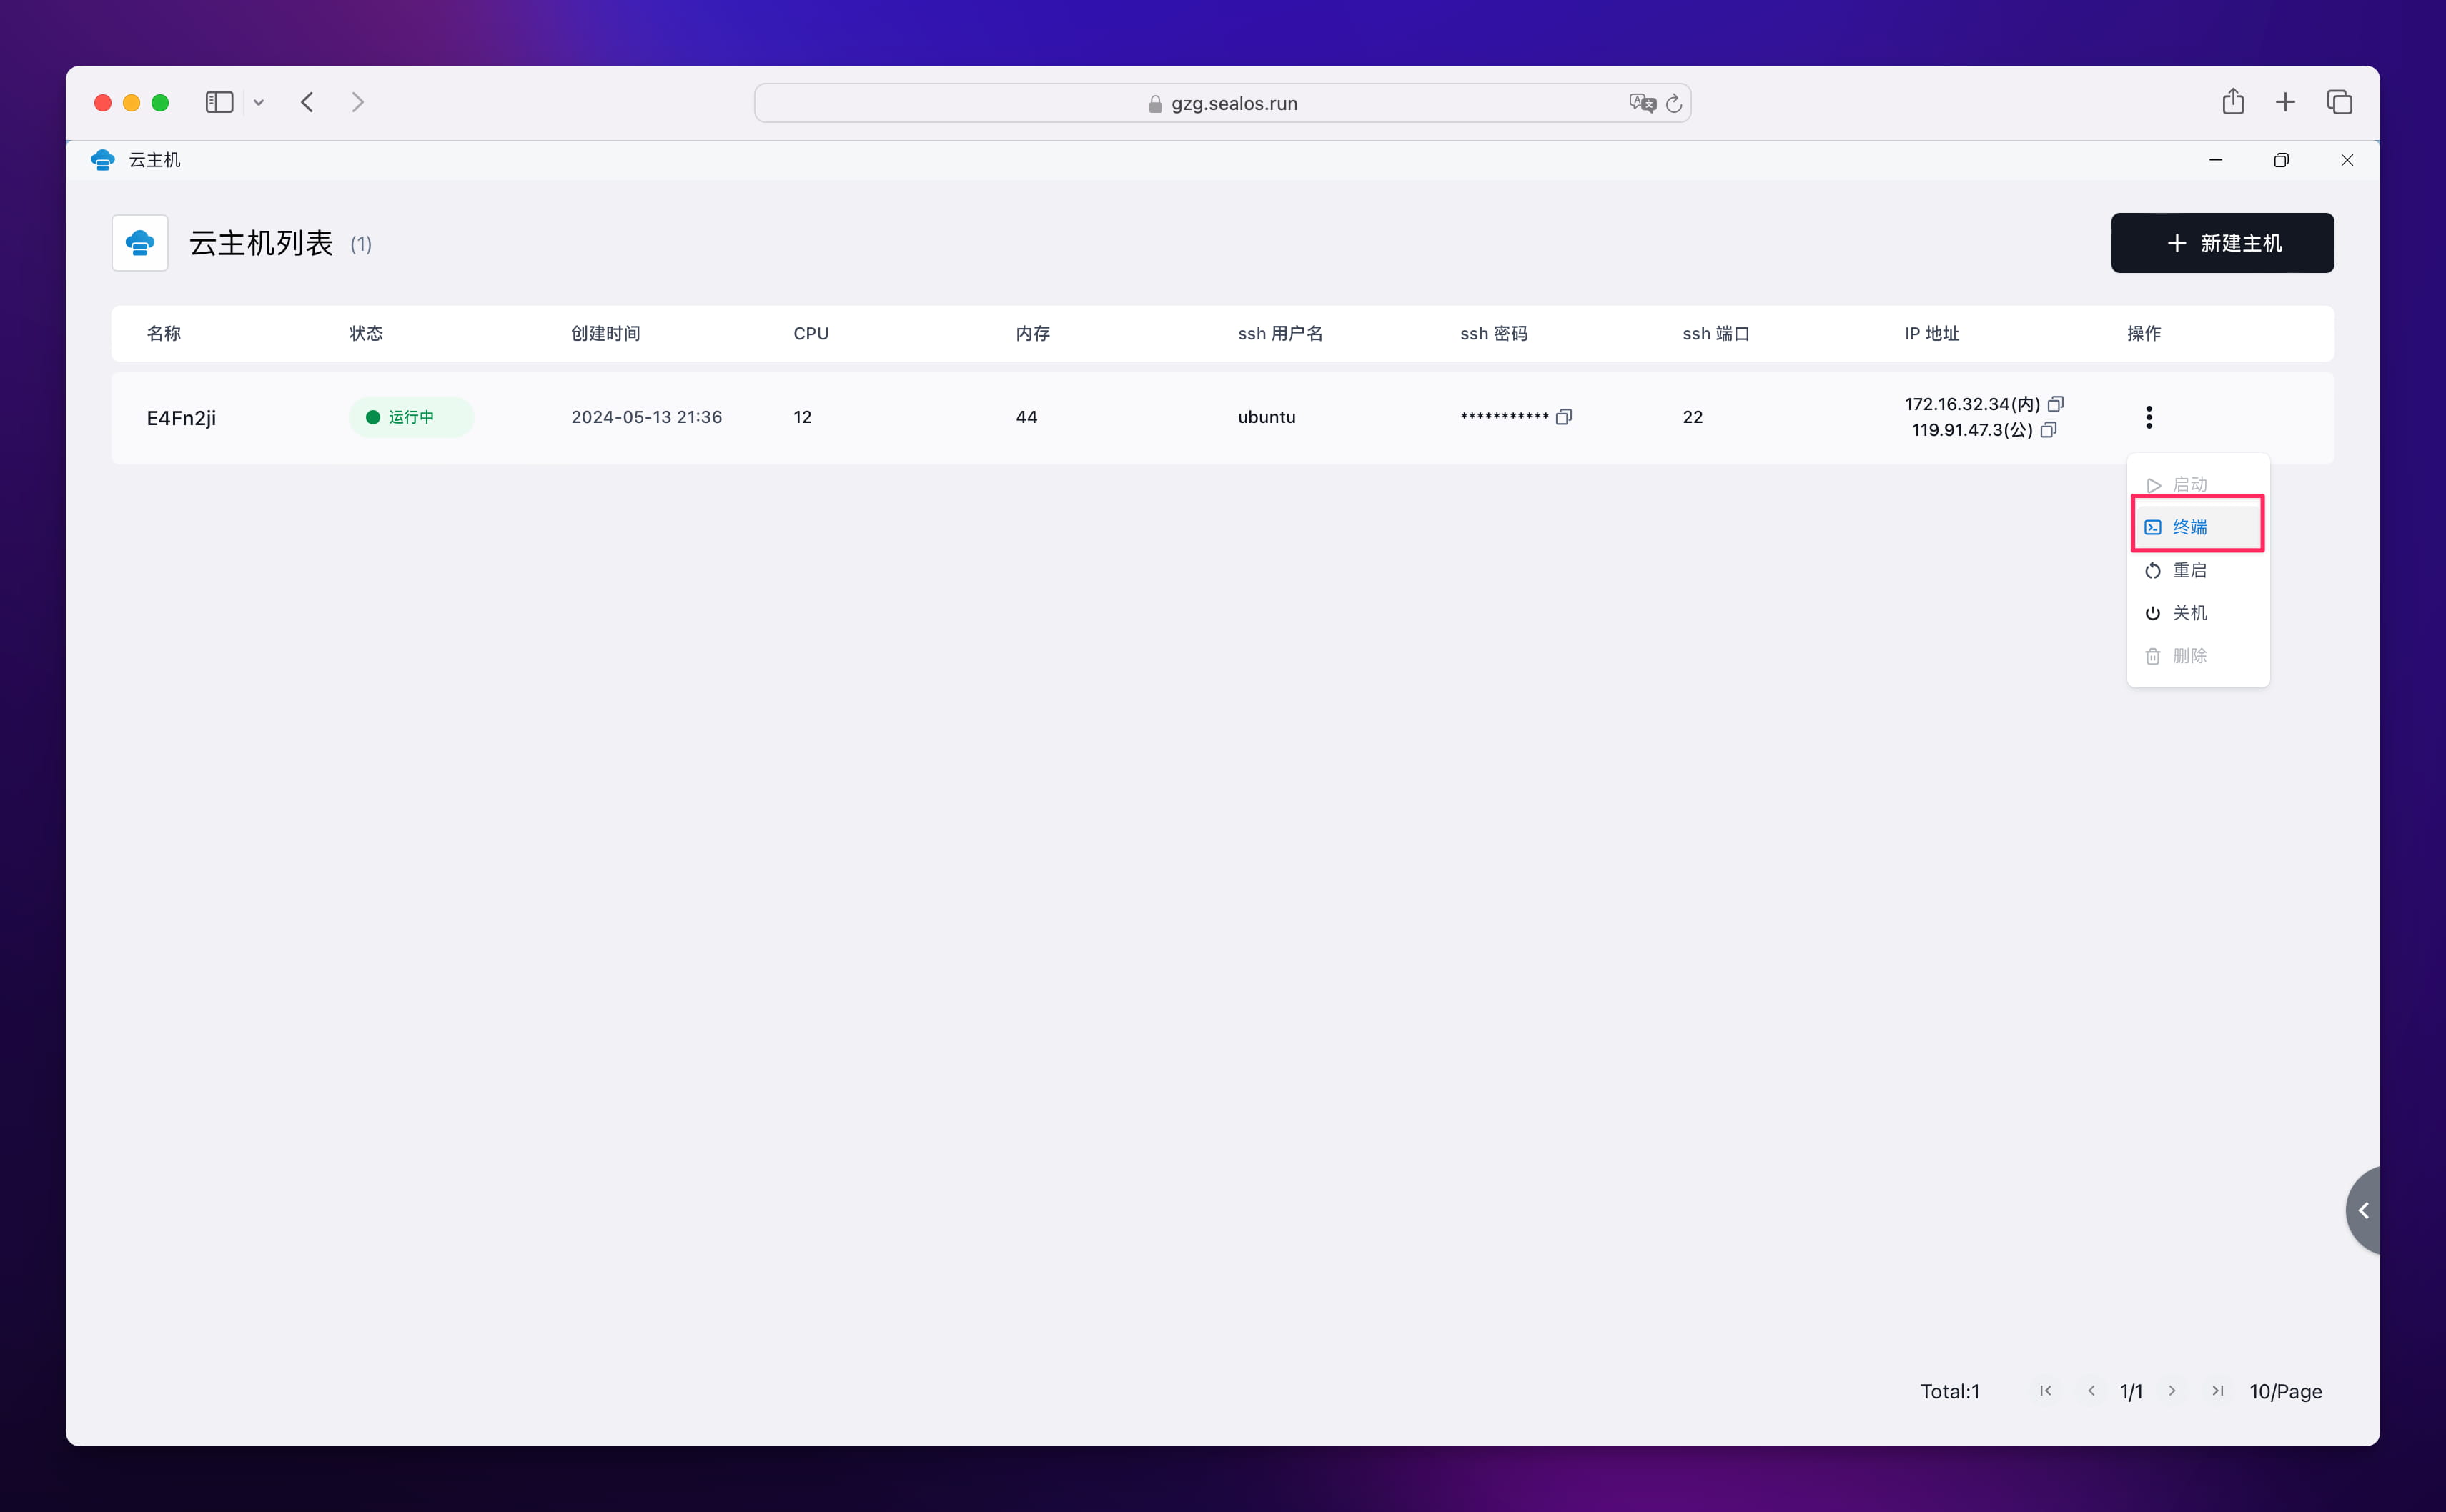Open the three-dot actions menu
The width and height of the screenshot is (2446, 1512).
[x=2148, y=417]
